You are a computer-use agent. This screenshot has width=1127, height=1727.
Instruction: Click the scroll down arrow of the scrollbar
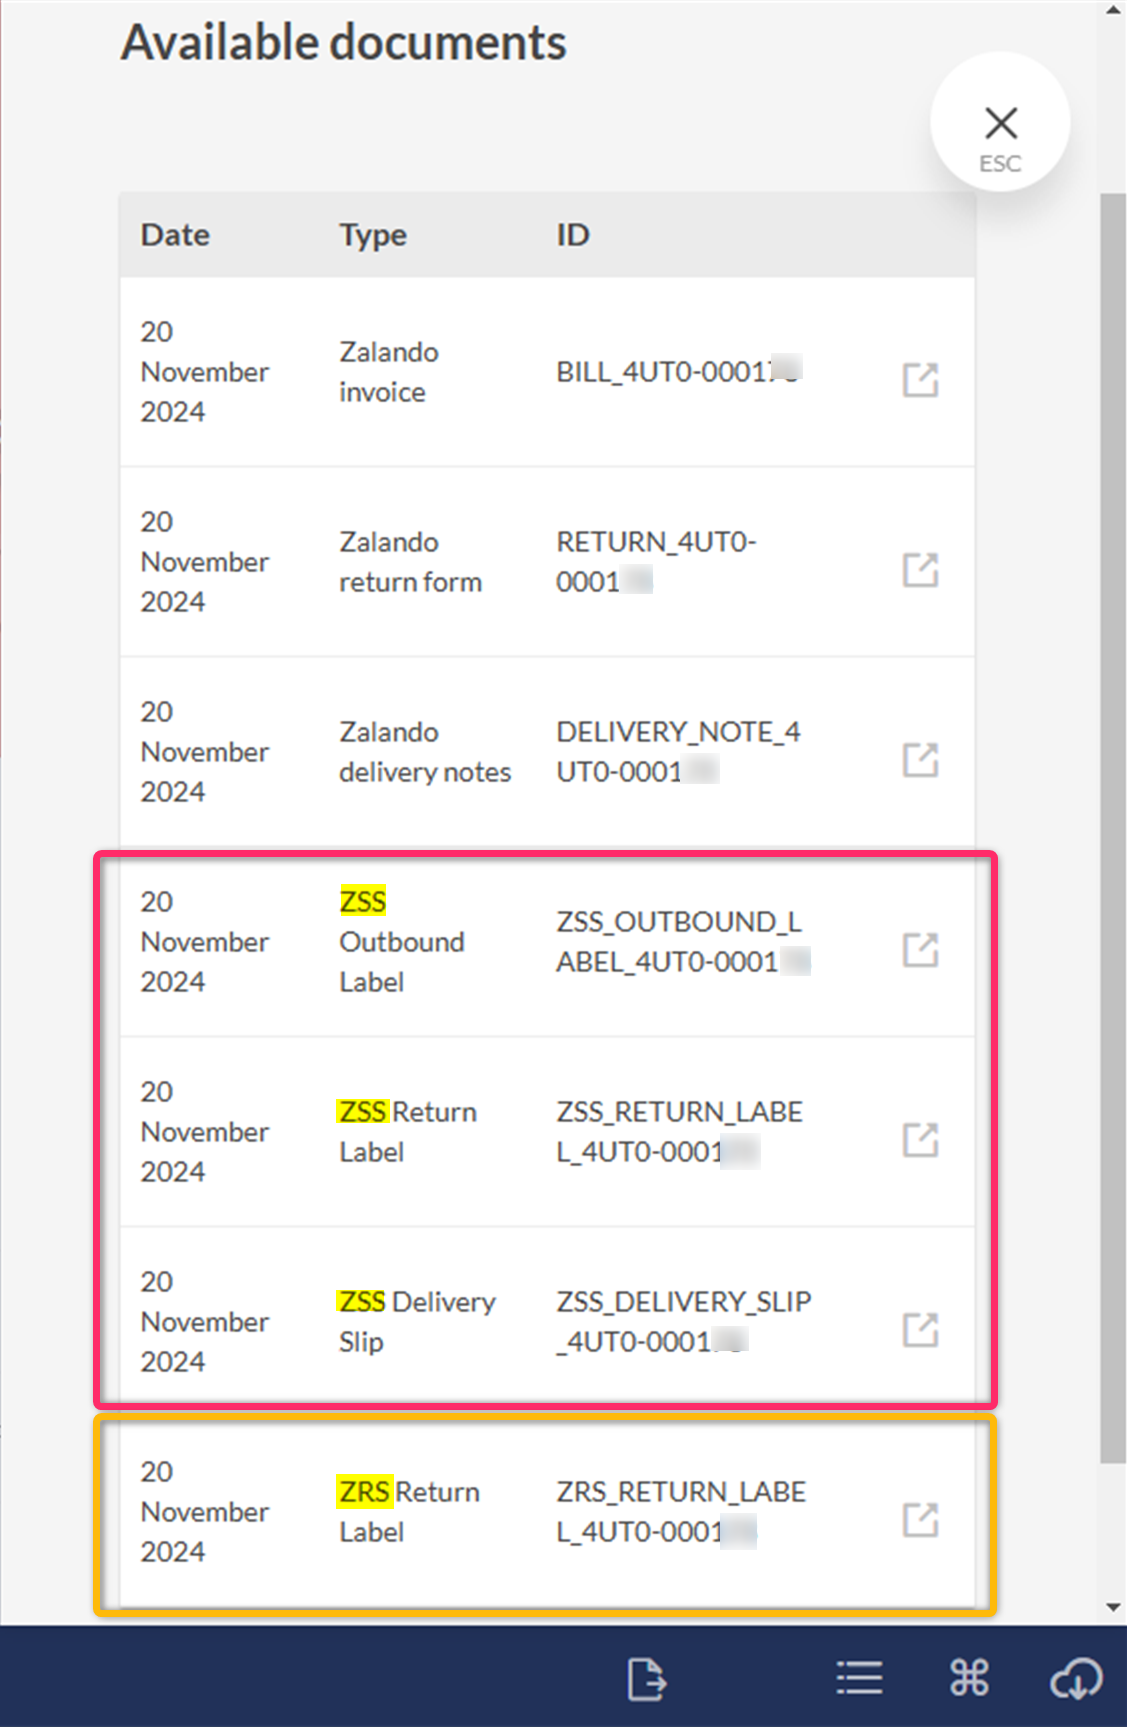(1113, 1608)
